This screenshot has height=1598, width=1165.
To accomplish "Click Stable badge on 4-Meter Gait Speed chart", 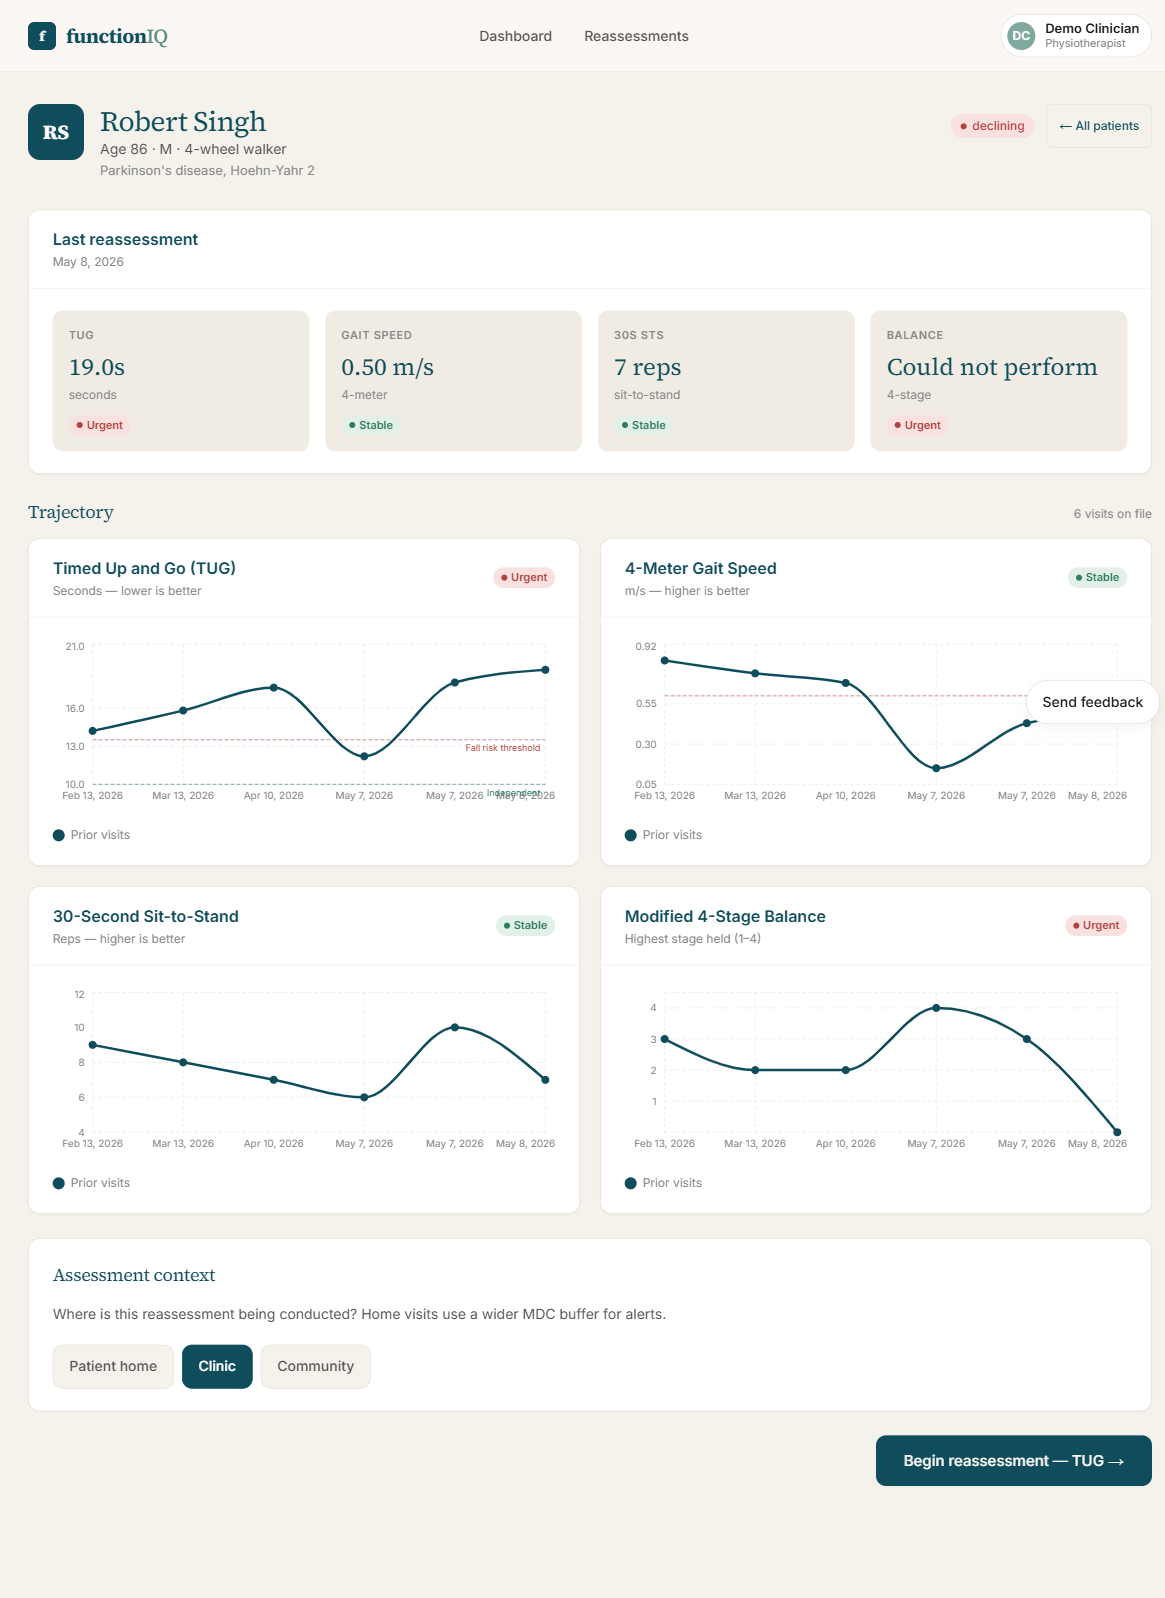I will [x=1097, y=577].
